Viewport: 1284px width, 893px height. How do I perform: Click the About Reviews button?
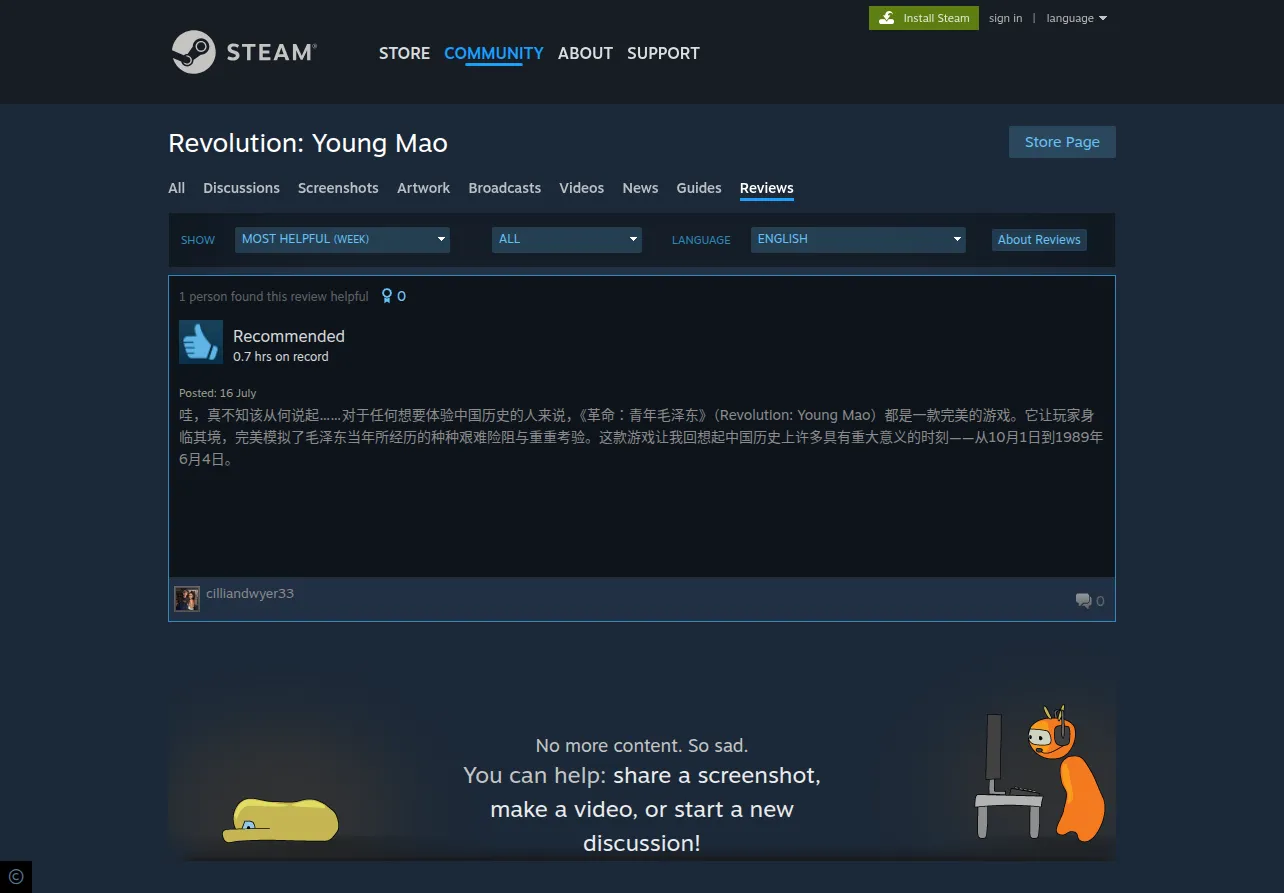coord(1039,240)
